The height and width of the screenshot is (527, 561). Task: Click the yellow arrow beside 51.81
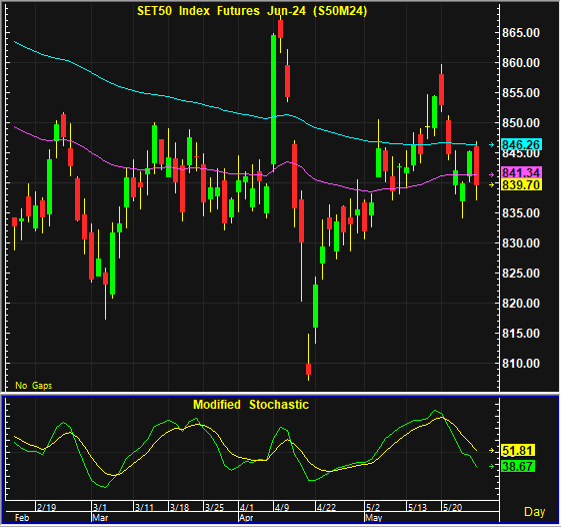492,450
